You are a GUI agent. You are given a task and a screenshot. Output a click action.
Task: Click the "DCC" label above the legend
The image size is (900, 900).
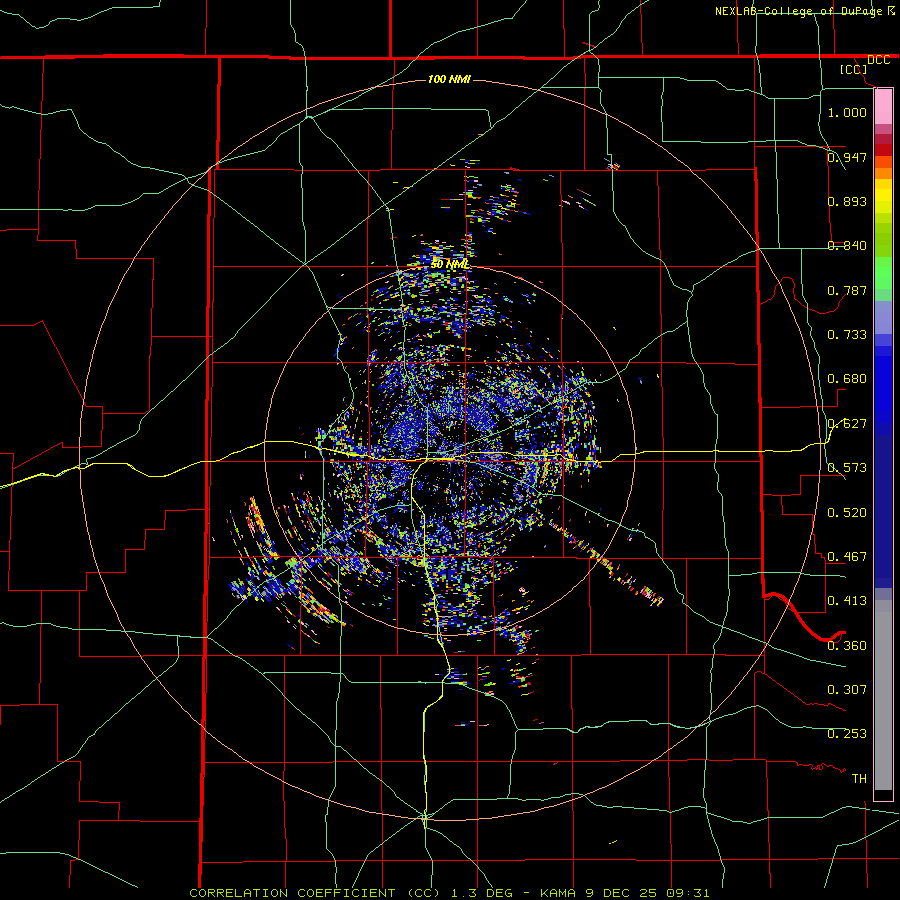click(878, 60)
